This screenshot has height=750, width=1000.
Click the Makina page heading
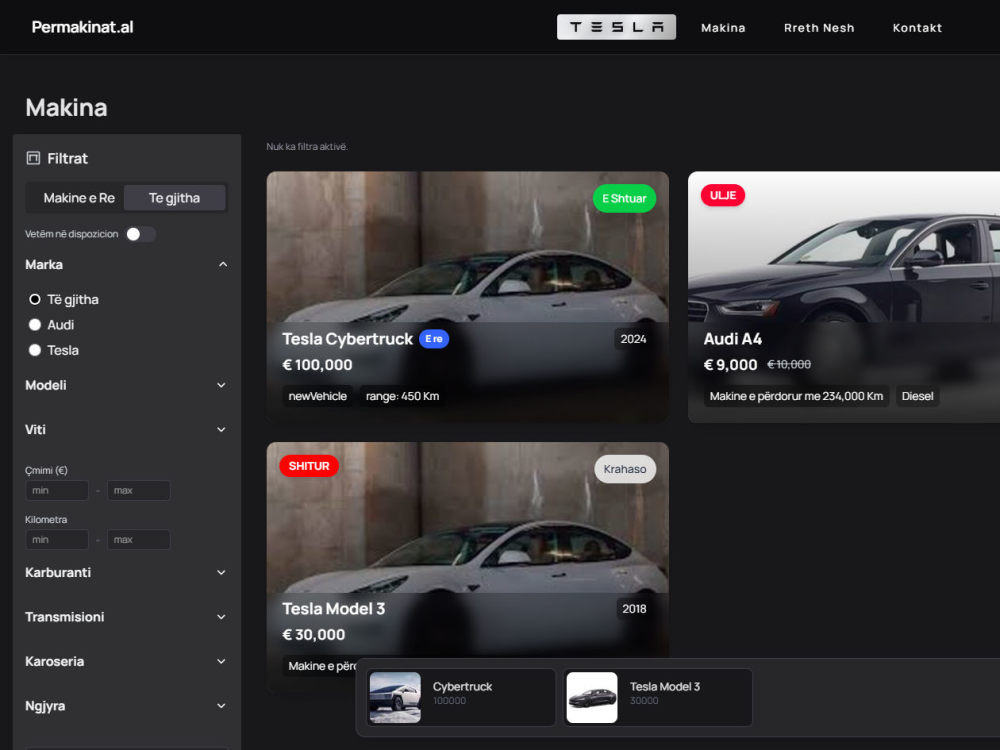[x=66, y=107]
